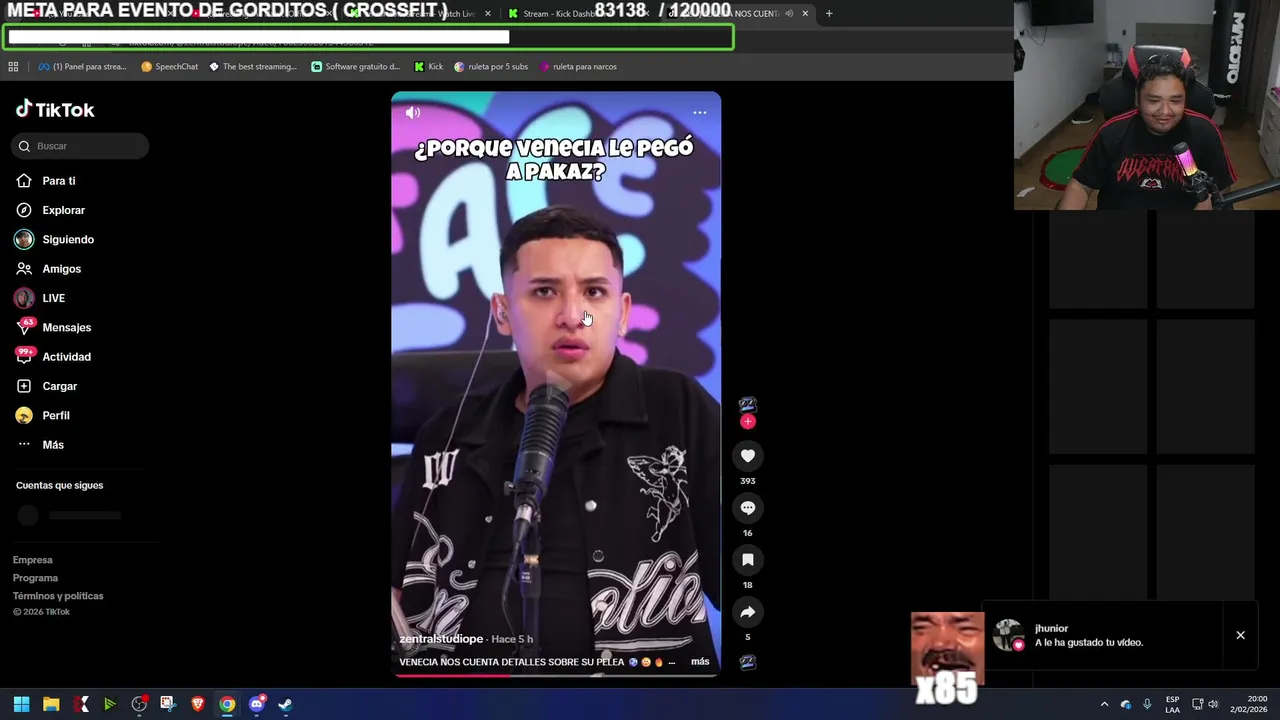Go to Siguiendo page
This screenshot has width=1280, height=720.
[x=68, y=240]
